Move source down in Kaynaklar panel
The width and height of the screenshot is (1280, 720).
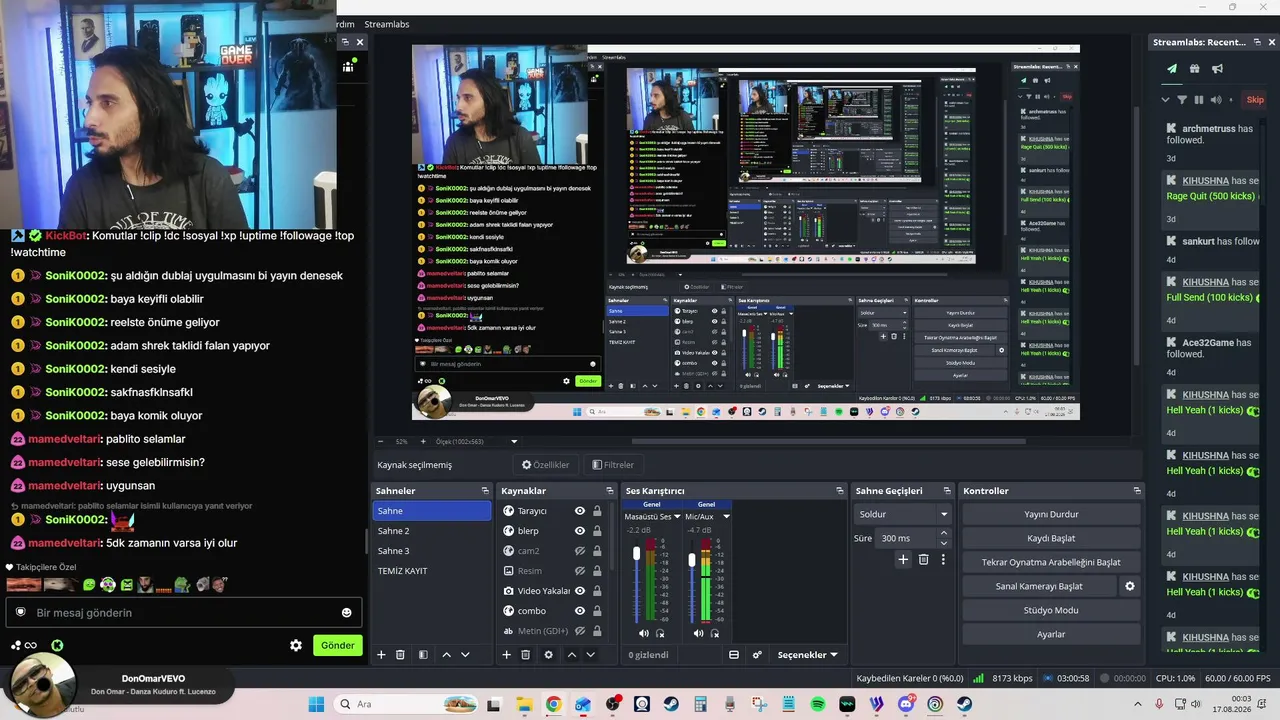(590, 655)
